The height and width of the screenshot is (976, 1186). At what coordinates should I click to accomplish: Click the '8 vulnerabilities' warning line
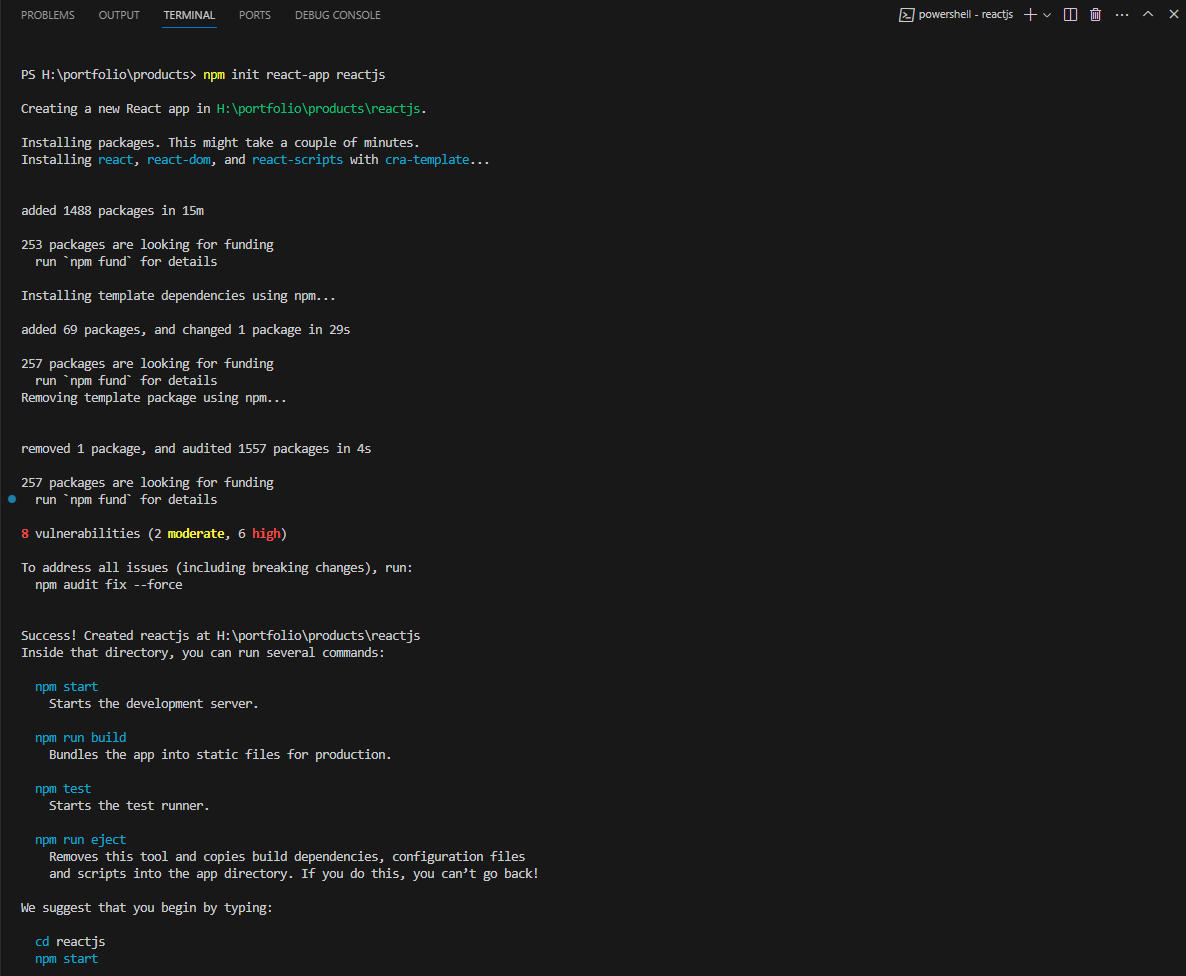154,533
